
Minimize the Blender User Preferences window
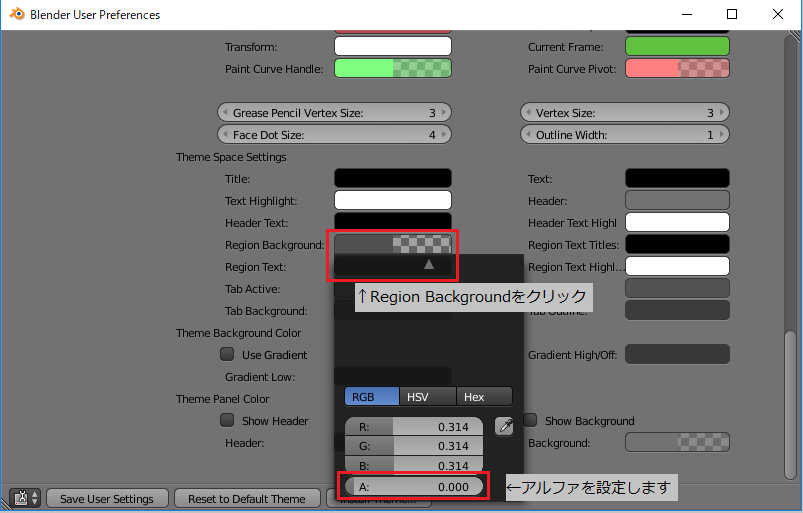tap(687, 14)
